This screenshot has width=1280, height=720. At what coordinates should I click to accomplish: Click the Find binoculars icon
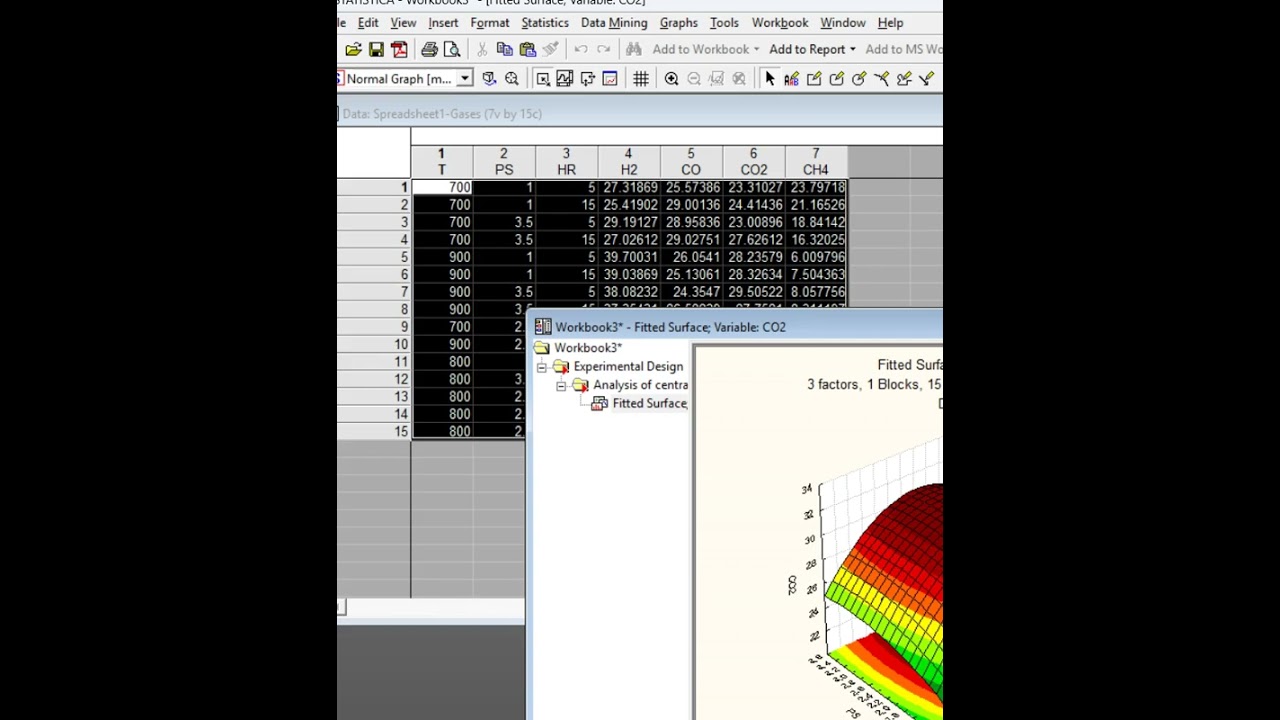[x=633, y=49]
